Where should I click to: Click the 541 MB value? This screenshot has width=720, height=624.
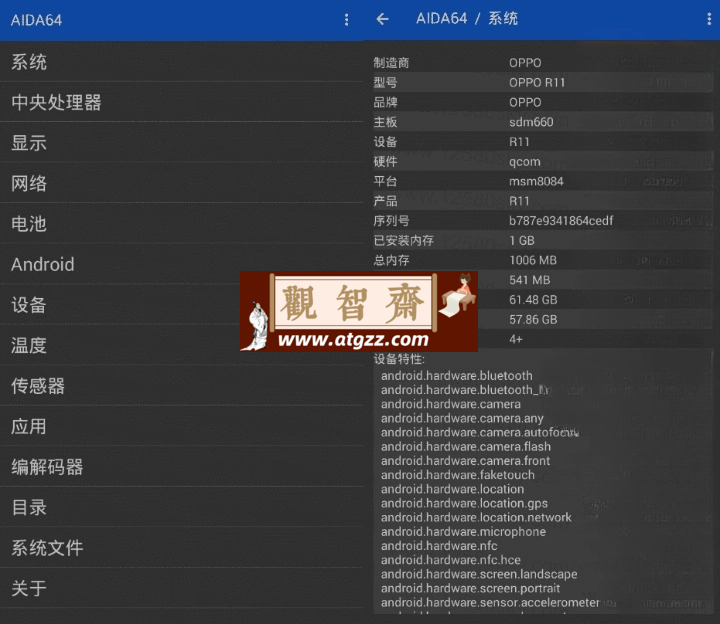[x=529, y=280]
